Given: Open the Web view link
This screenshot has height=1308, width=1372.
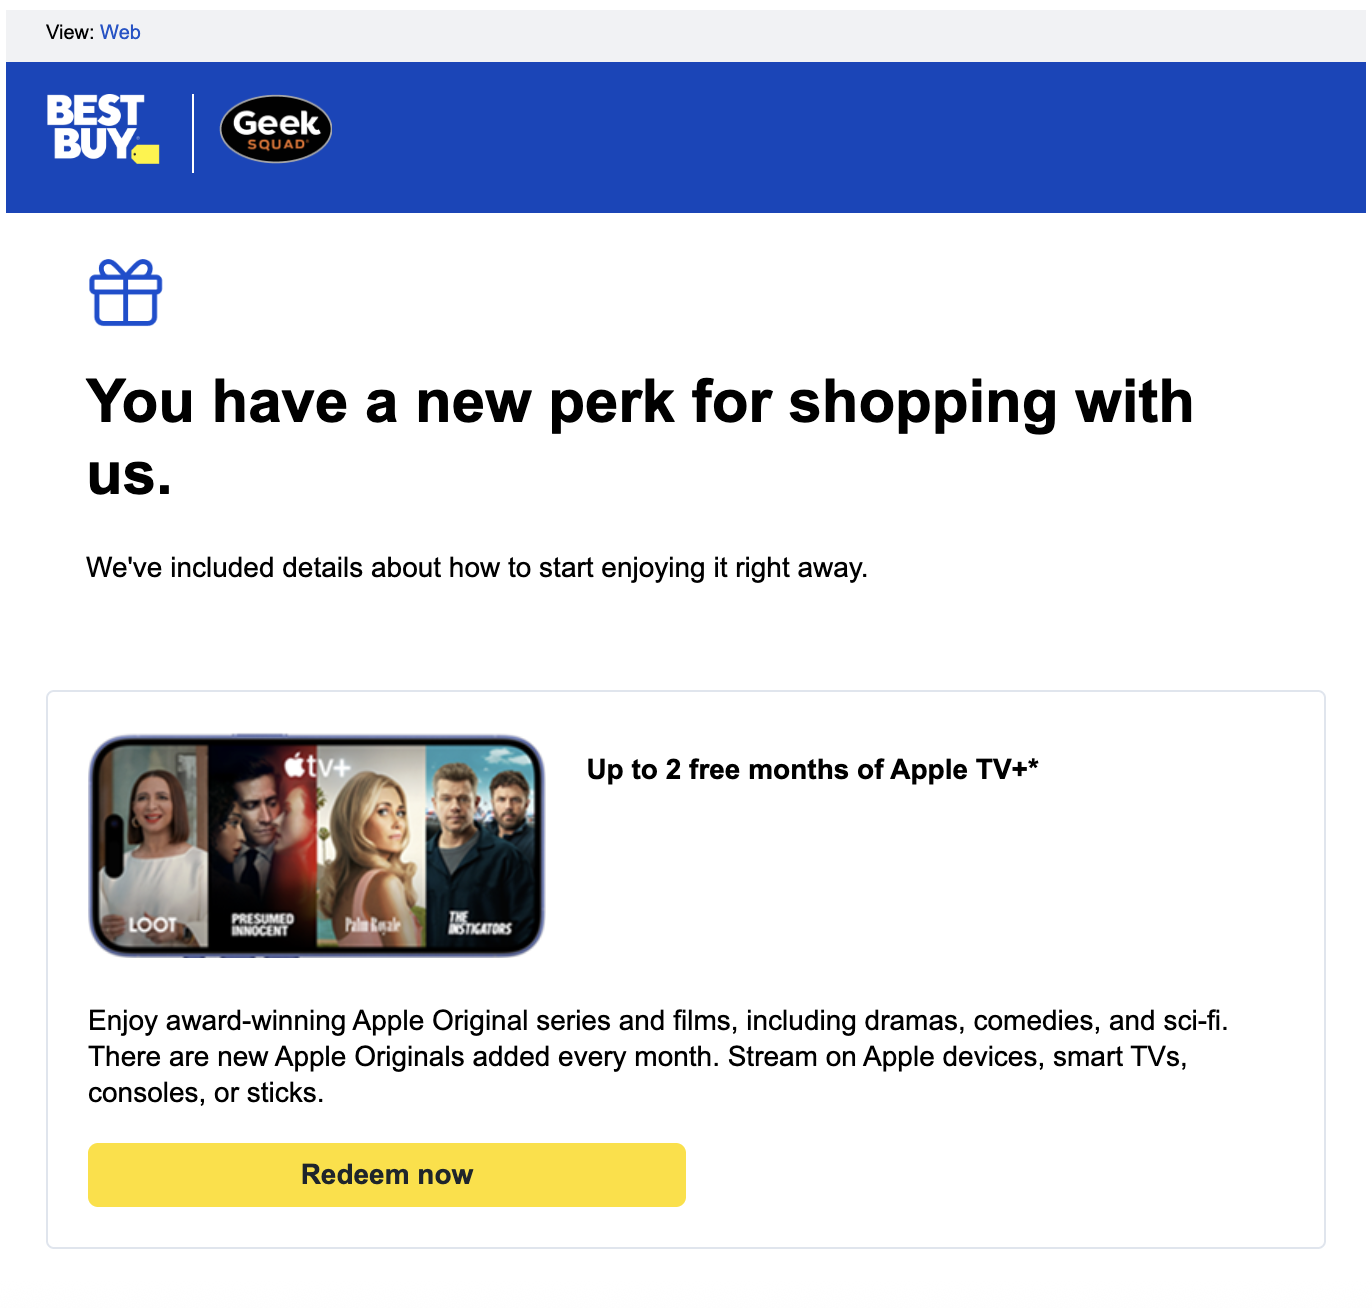Looking at the screenshot, I should 120,32.
